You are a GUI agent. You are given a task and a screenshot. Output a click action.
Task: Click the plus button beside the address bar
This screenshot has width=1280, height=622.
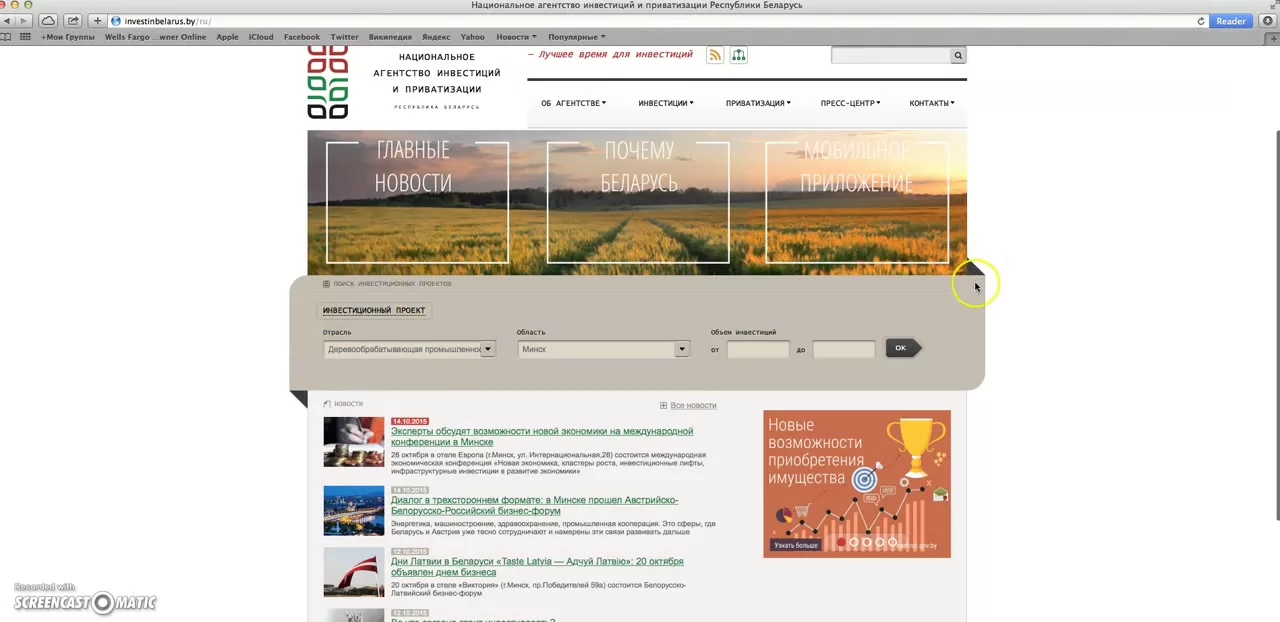[x=97, y=21]
